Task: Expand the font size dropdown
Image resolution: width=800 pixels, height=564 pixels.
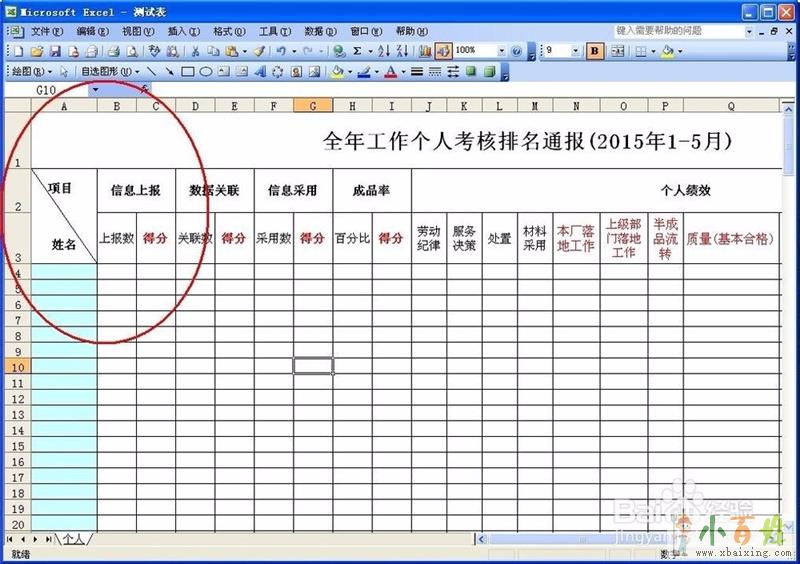Action: 576,51
